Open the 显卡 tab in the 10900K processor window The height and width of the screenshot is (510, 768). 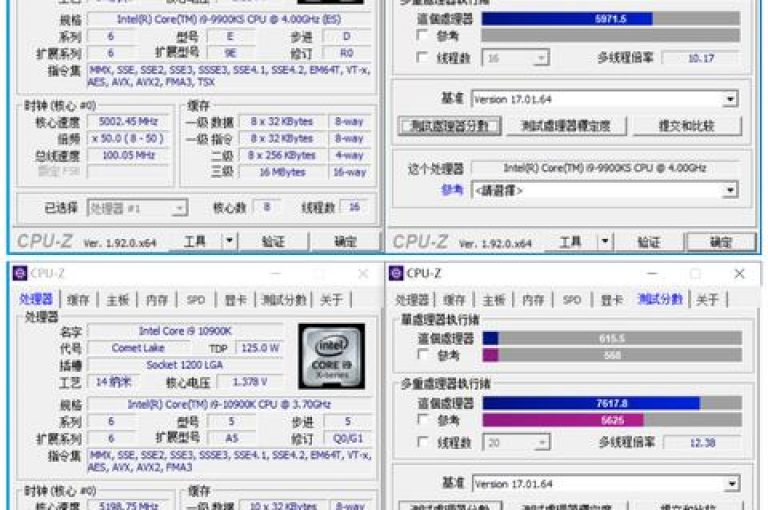[236, 299]
